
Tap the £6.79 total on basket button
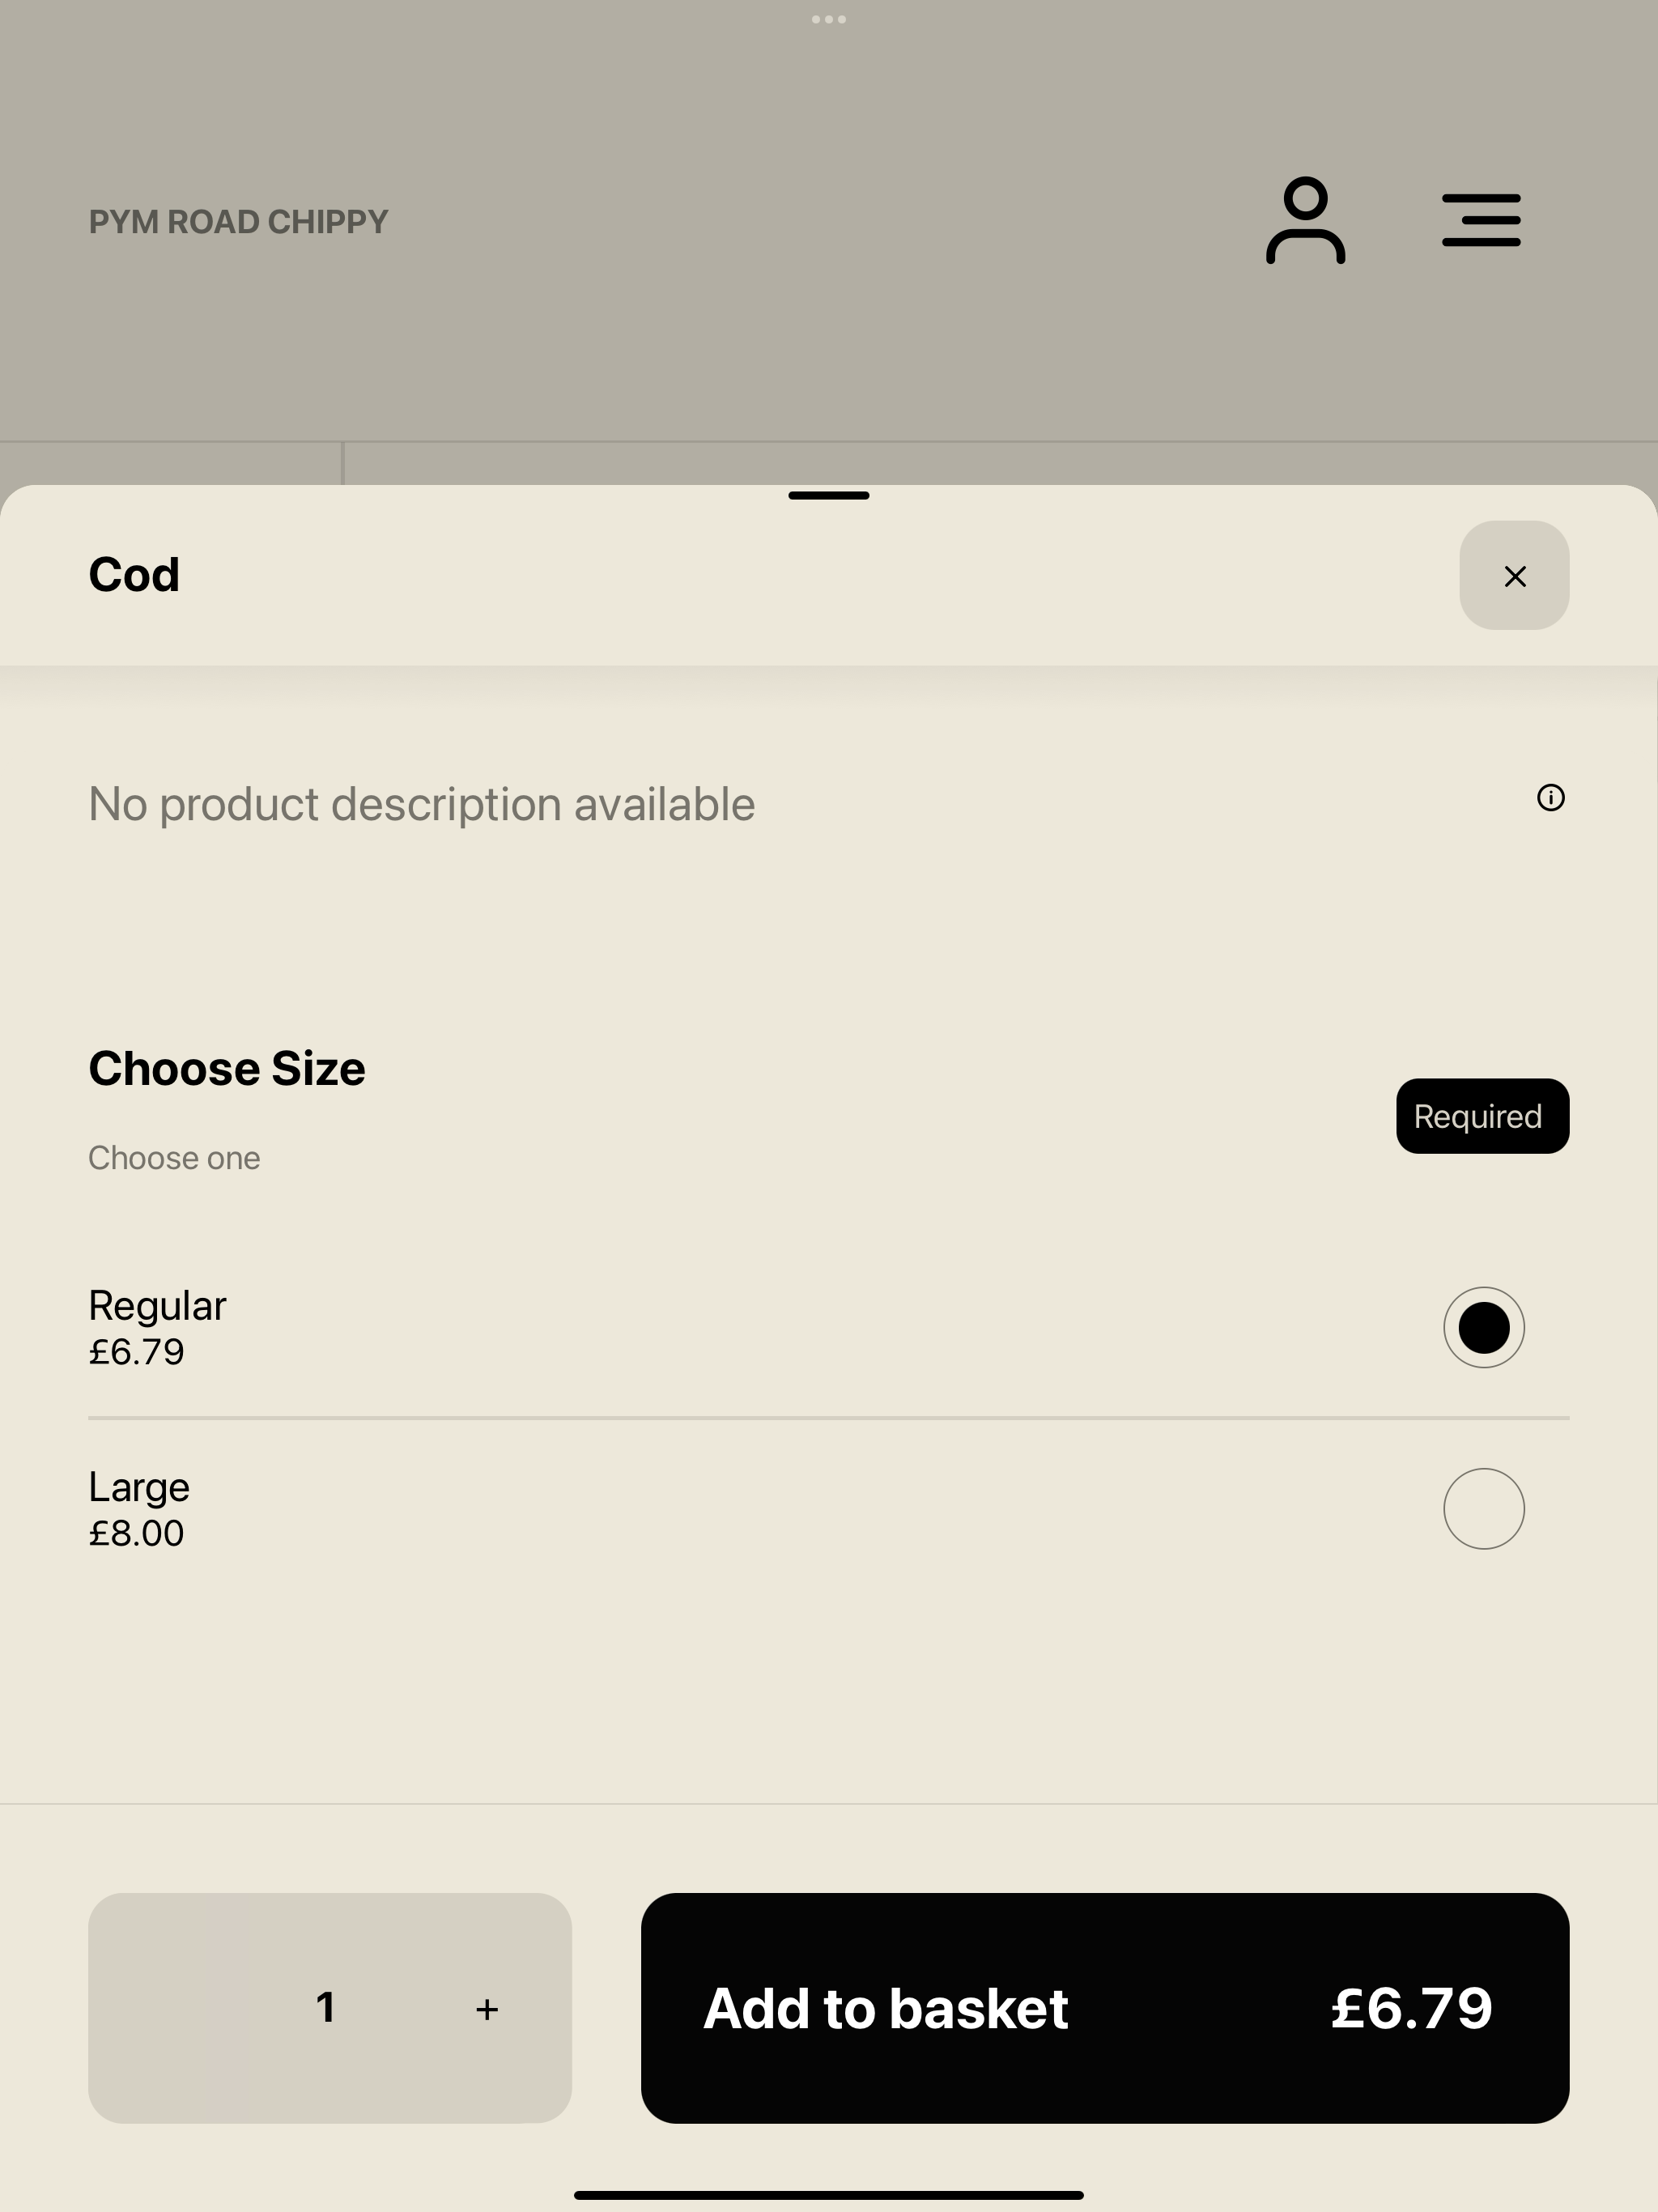[x=1411, y=2008]
